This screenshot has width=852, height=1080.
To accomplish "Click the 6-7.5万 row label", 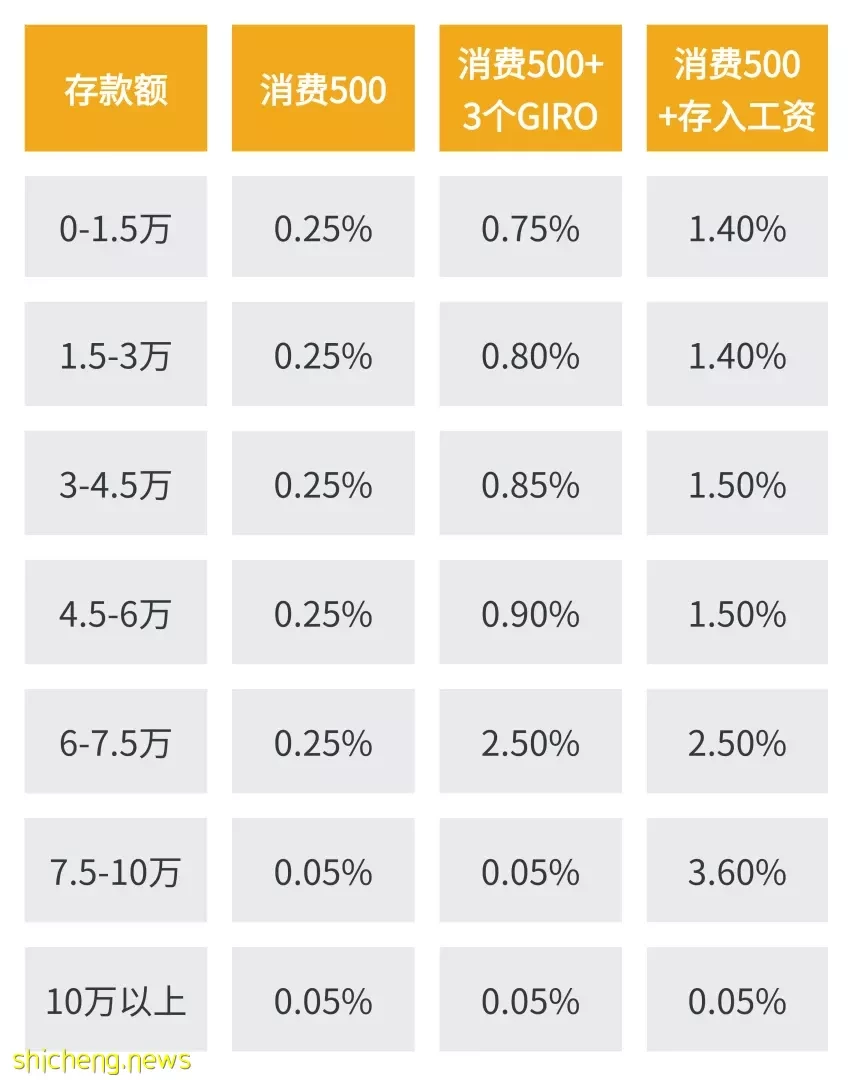I will tap(116, 741).
